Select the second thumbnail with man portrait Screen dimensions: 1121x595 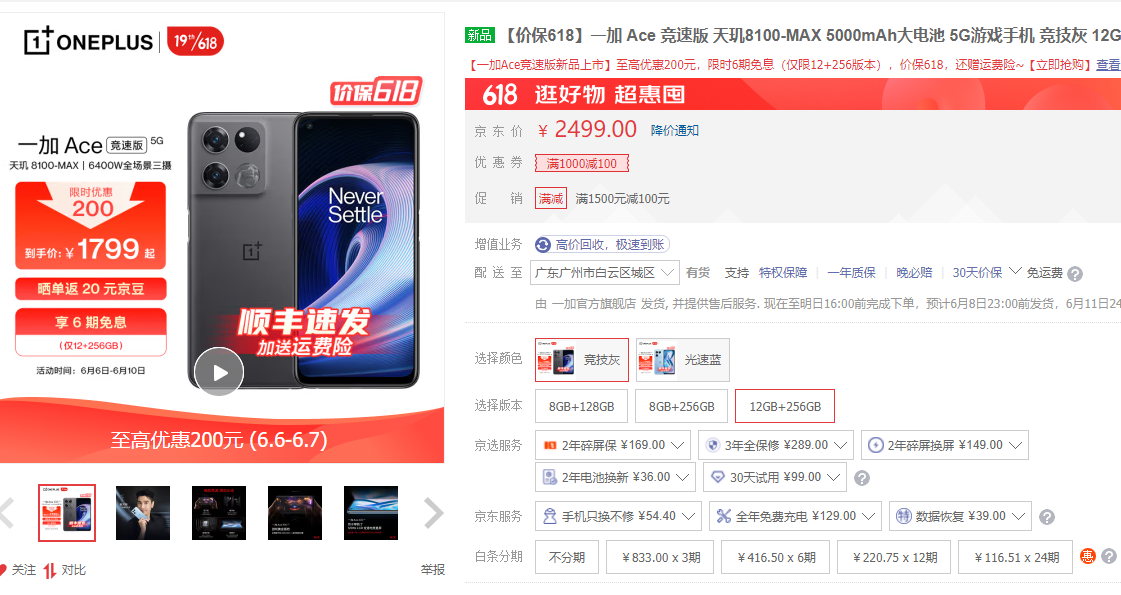143,513
